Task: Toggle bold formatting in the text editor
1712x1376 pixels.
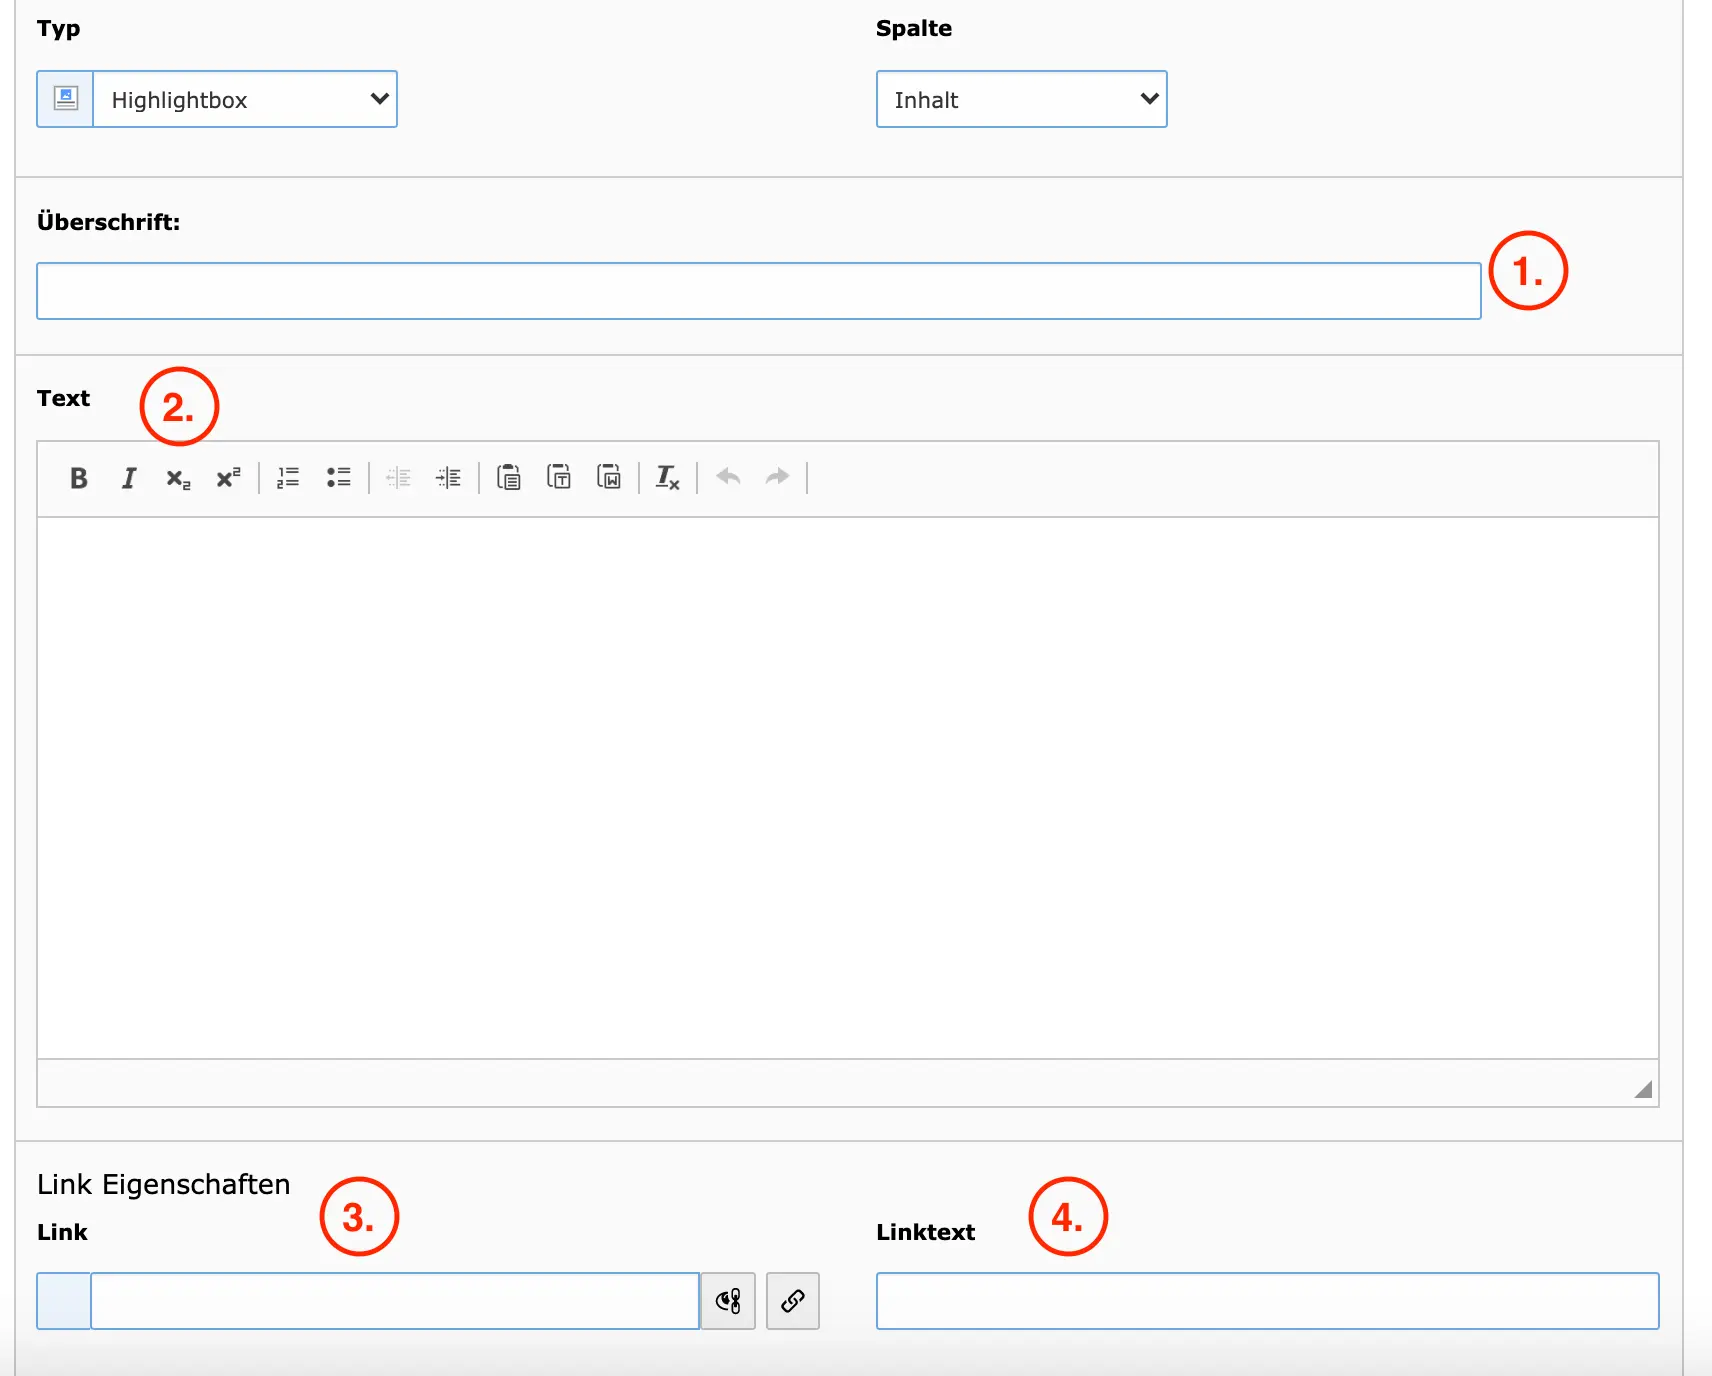Action: pos(78,478)
